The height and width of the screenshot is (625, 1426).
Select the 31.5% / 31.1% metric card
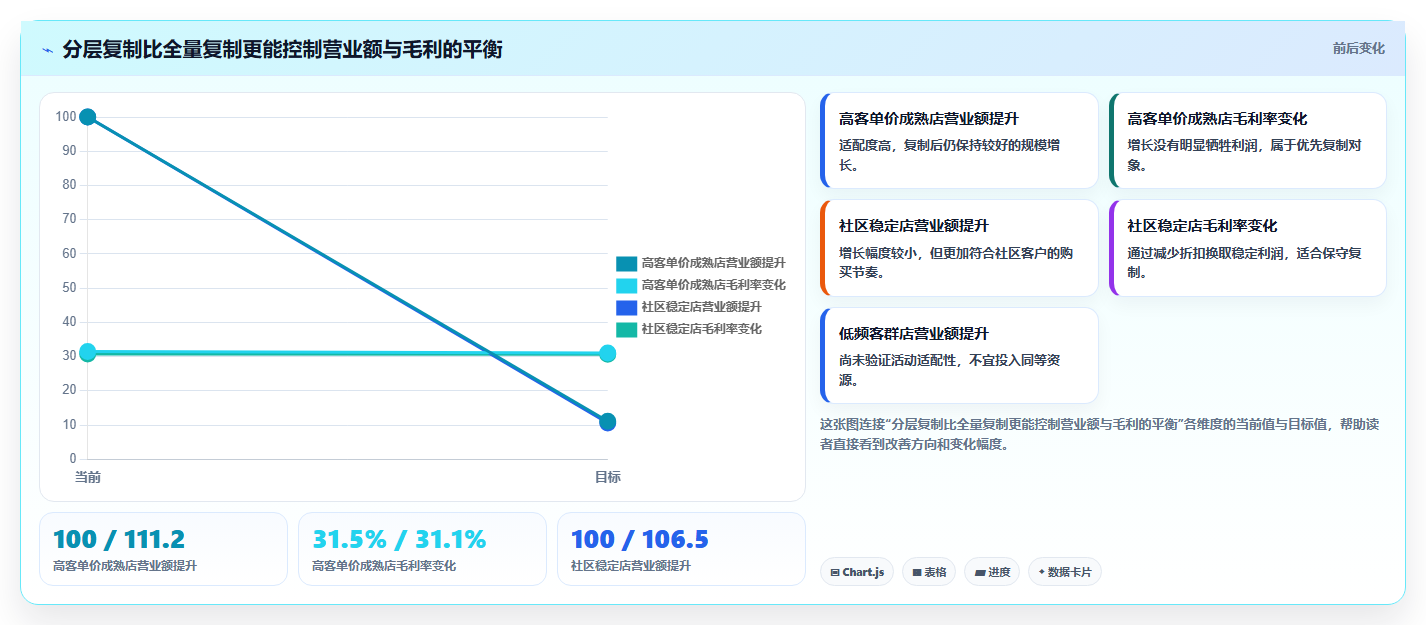(422, 549)
